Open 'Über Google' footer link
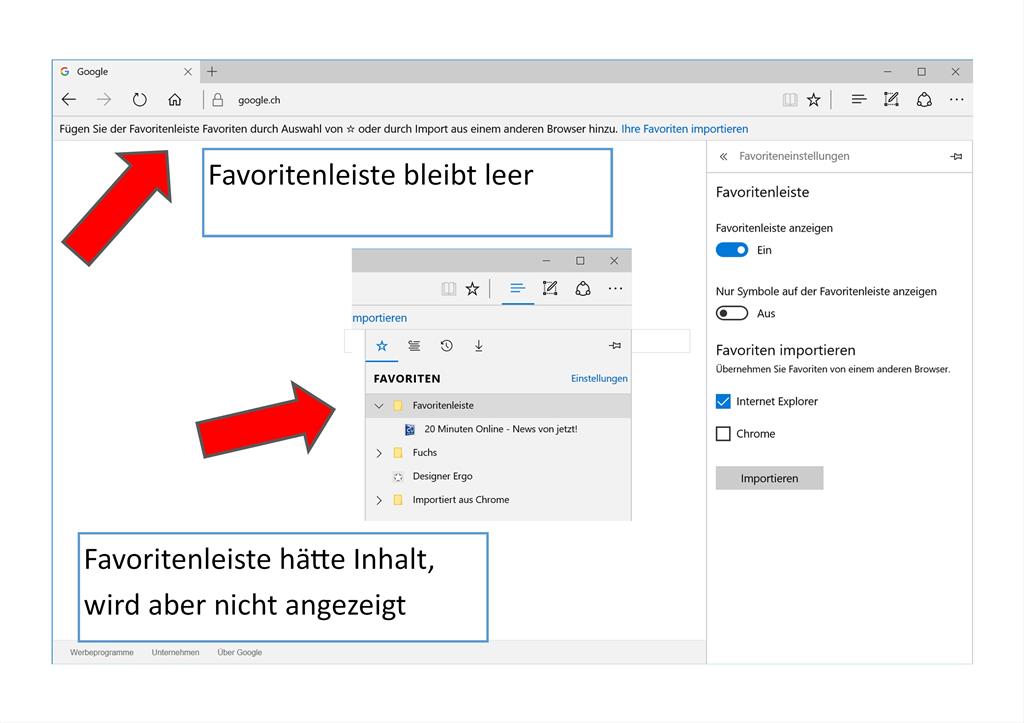 point(240,652)
